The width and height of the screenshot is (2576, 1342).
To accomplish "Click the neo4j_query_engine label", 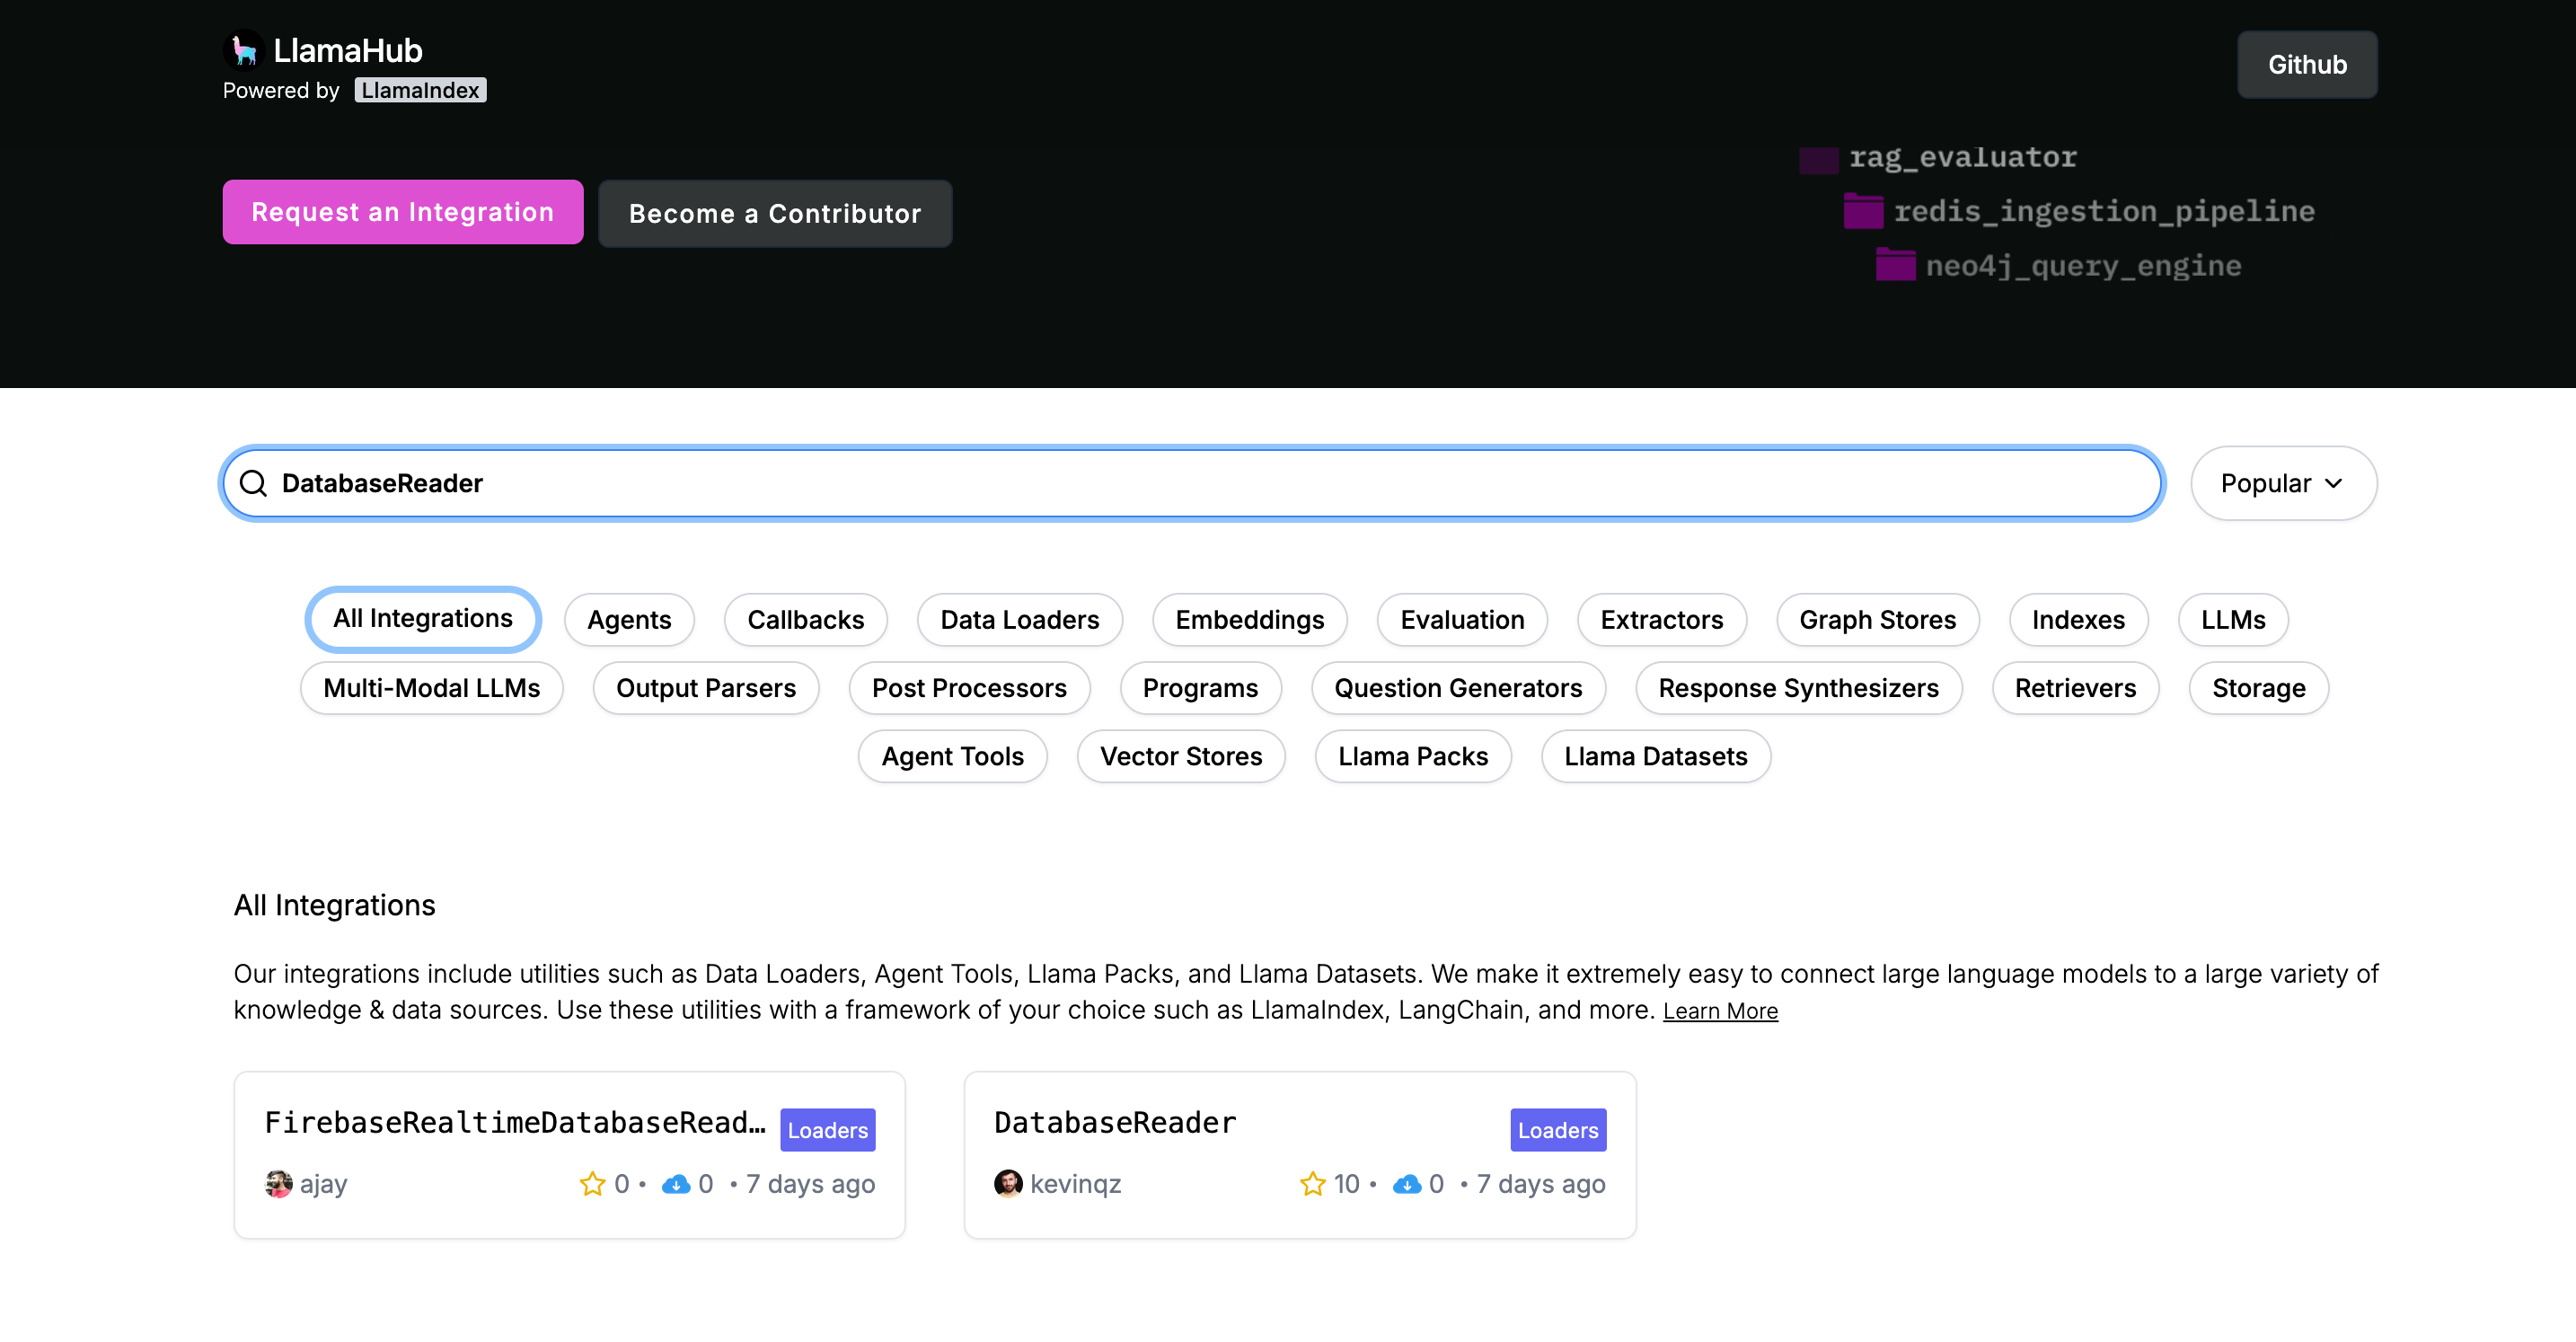I will [x=2083, y=266].
